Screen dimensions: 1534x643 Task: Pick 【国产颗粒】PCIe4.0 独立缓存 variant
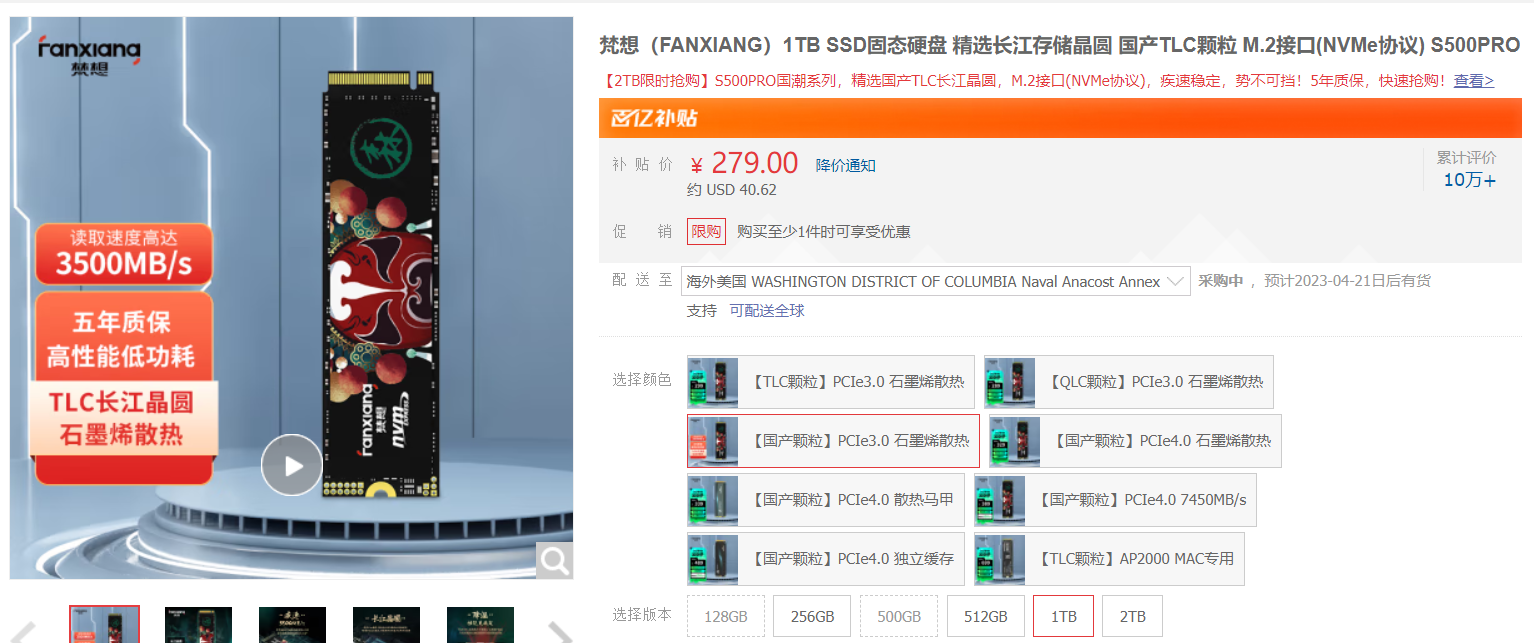pyautogui.click(x=826, y=559)
